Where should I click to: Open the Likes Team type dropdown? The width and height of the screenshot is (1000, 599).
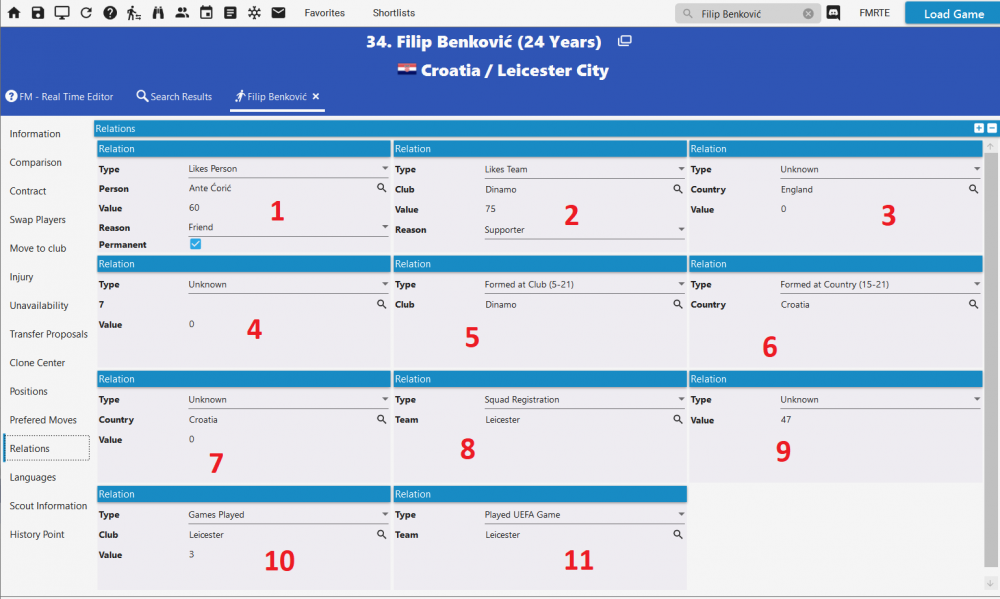[585, 170]
